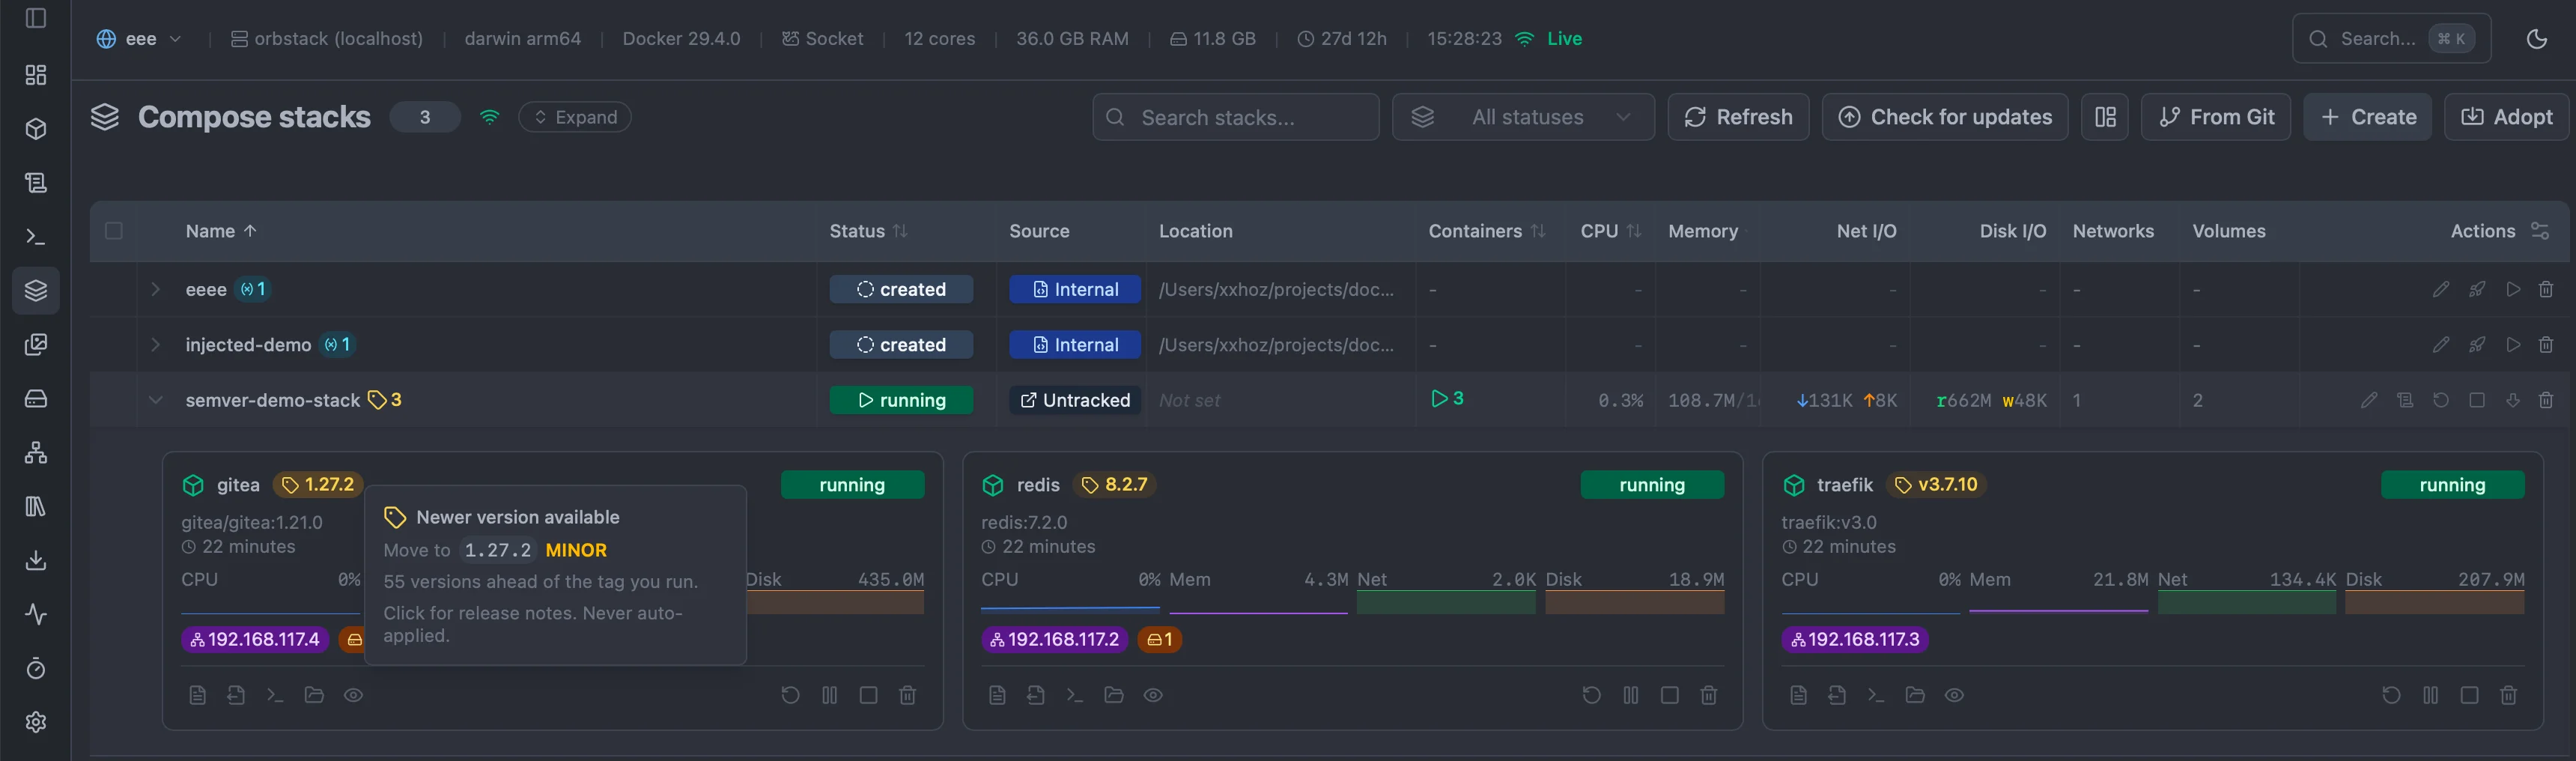The height and width of the screenshot is (761, 2576).
Task: Toggle select-all checkbox in table header
Action: pyautogui.click(x=114, y=231)
